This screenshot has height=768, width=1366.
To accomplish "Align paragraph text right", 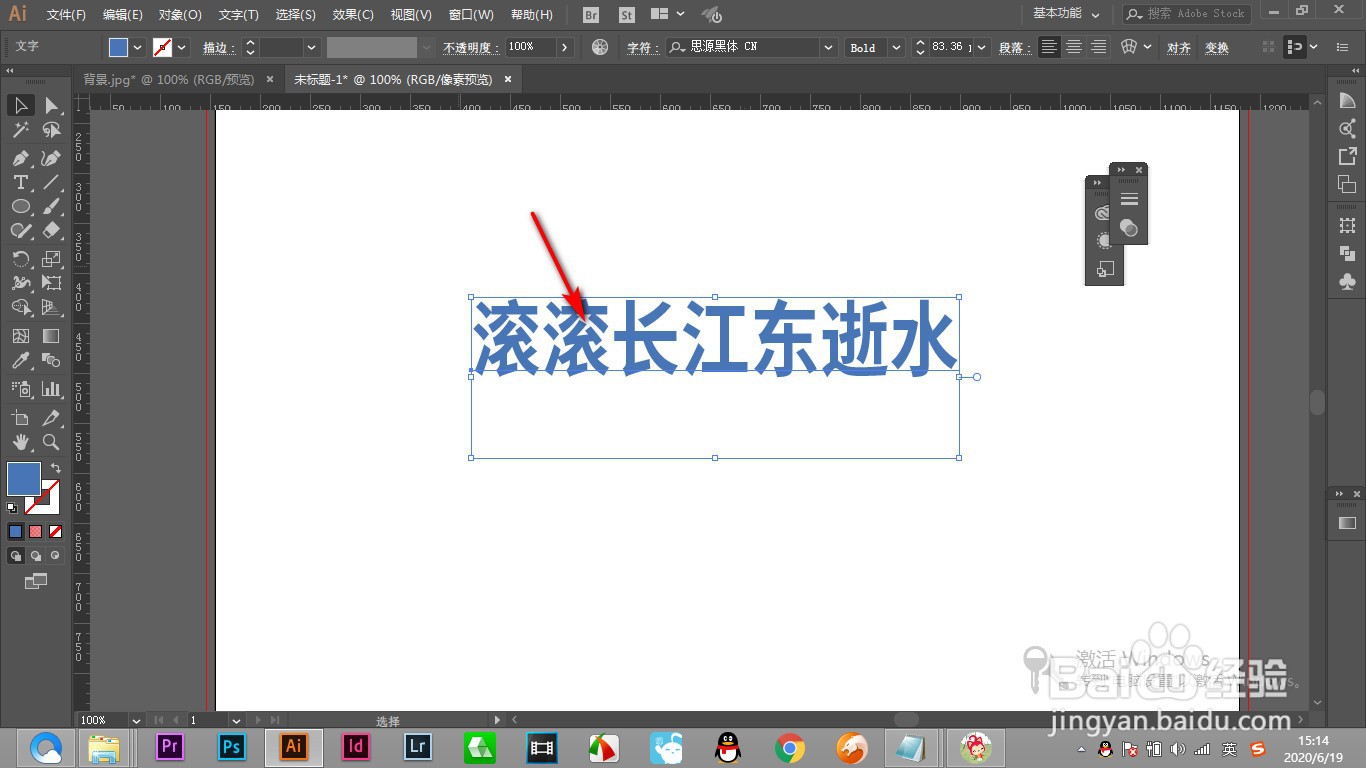I will tap(1099, 47).
